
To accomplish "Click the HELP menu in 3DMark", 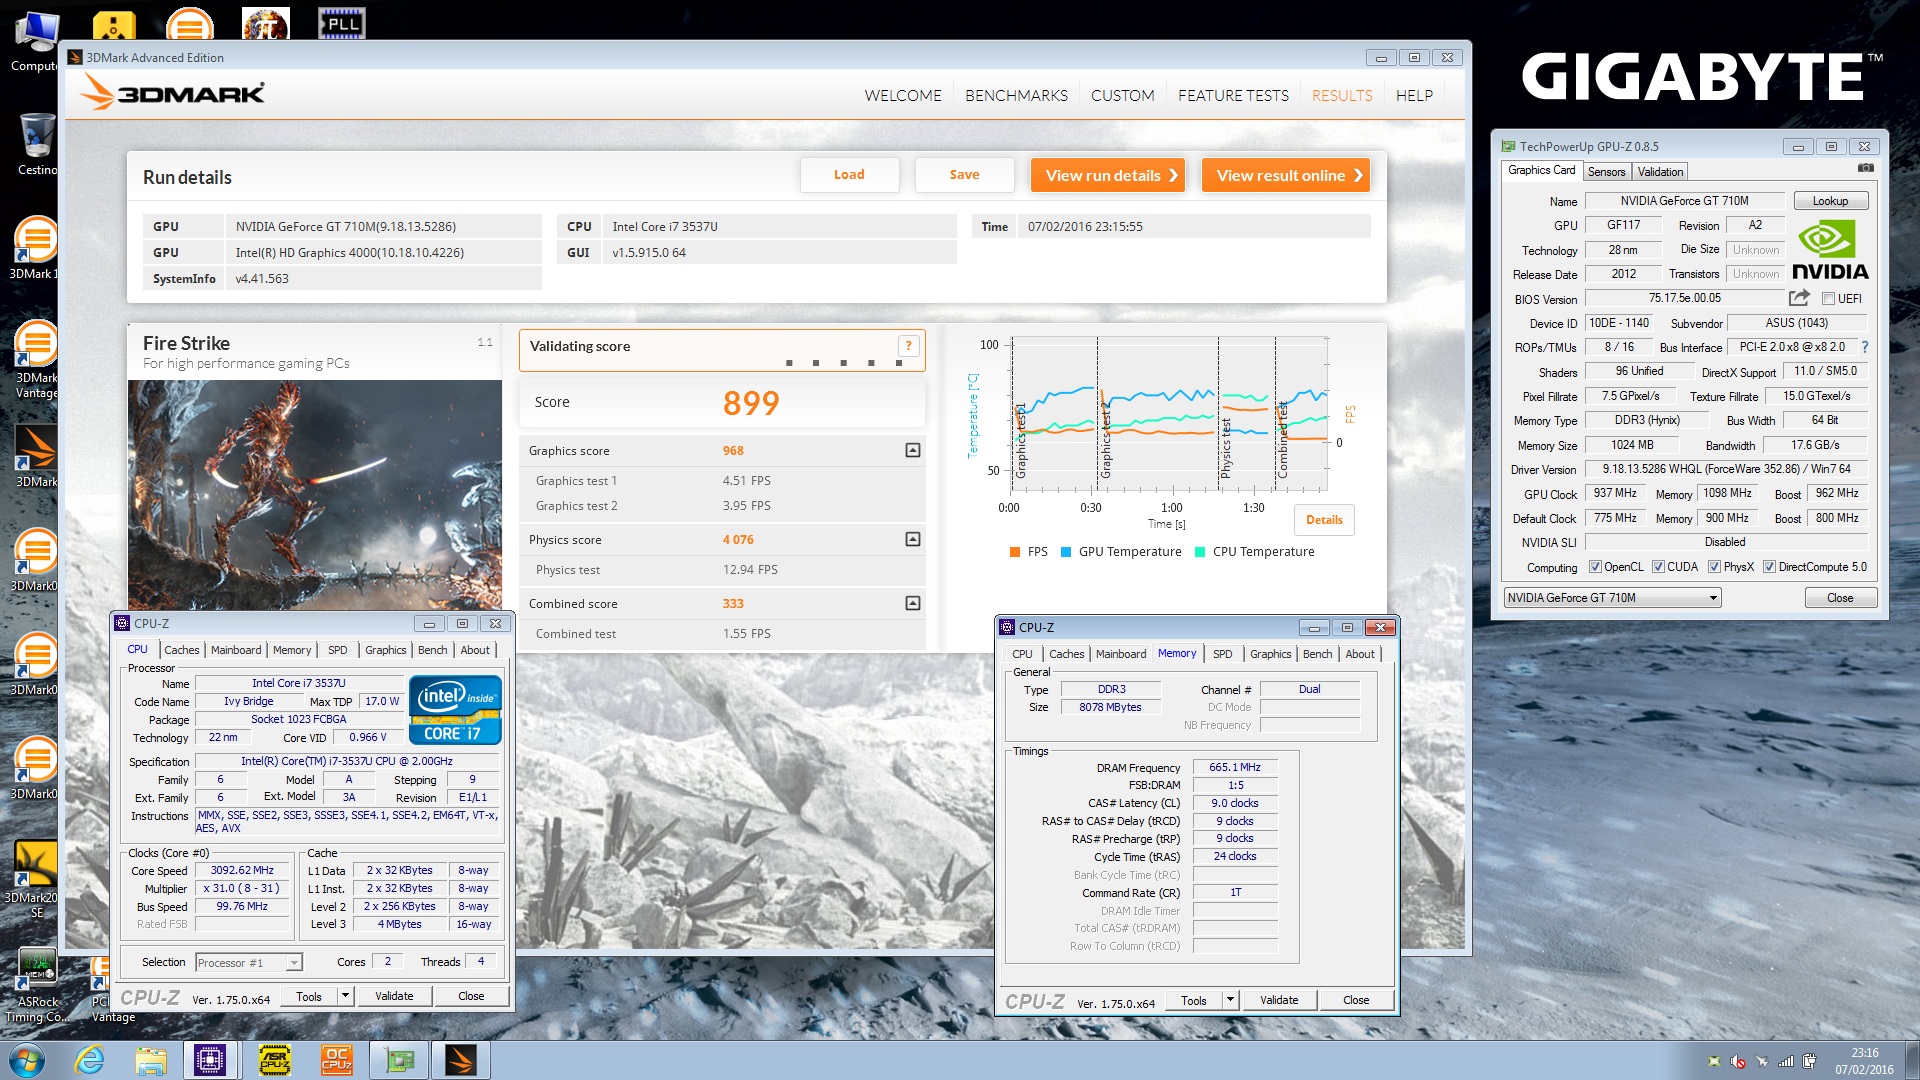I will [x=1414, y=96].
